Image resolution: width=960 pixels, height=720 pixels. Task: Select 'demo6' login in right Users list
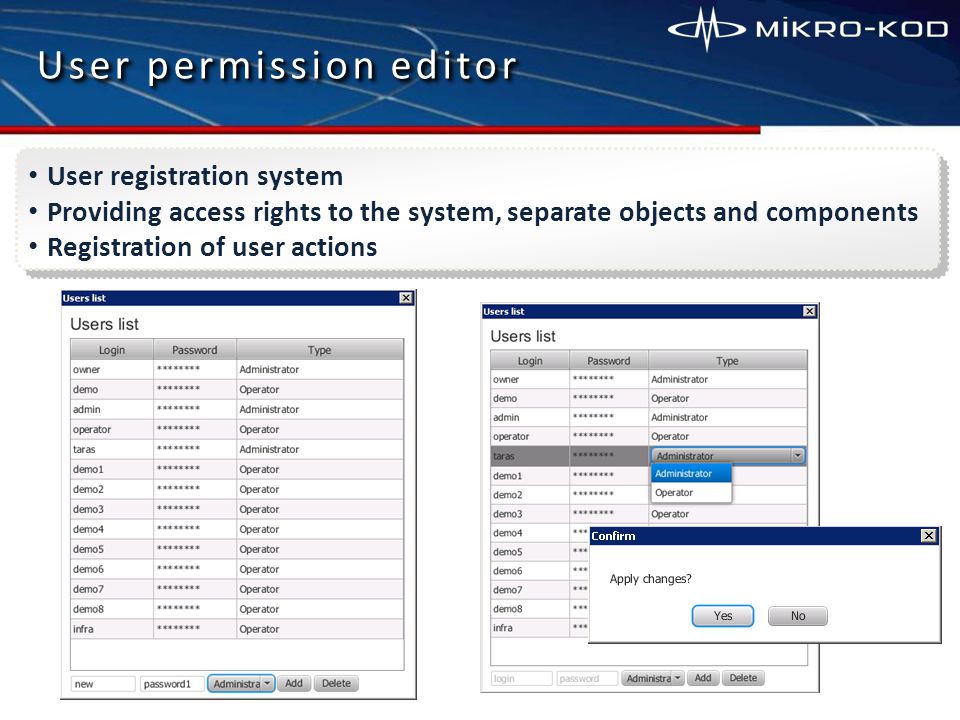508,571
